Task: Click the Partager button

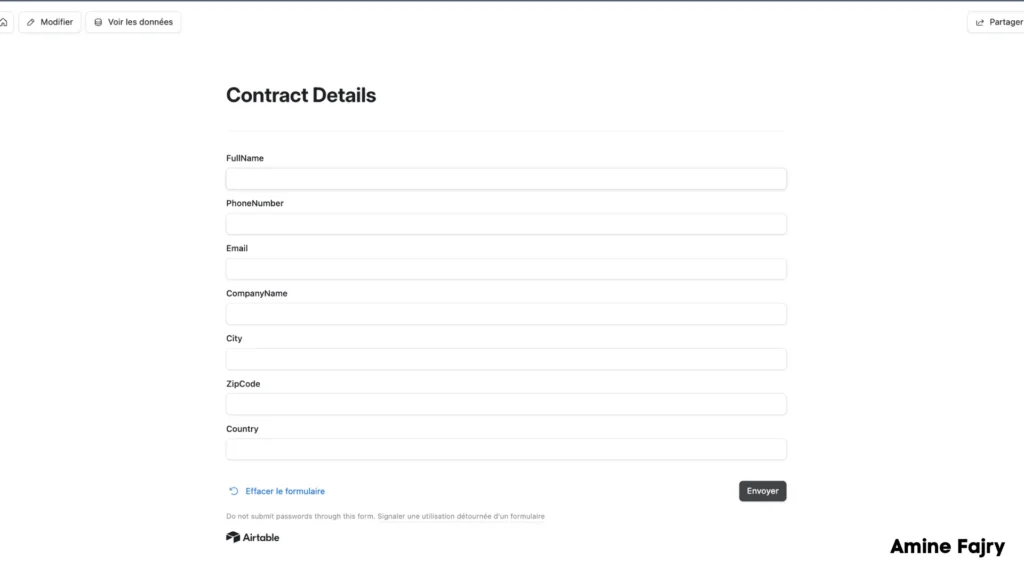Action: [x=997, y=22]
